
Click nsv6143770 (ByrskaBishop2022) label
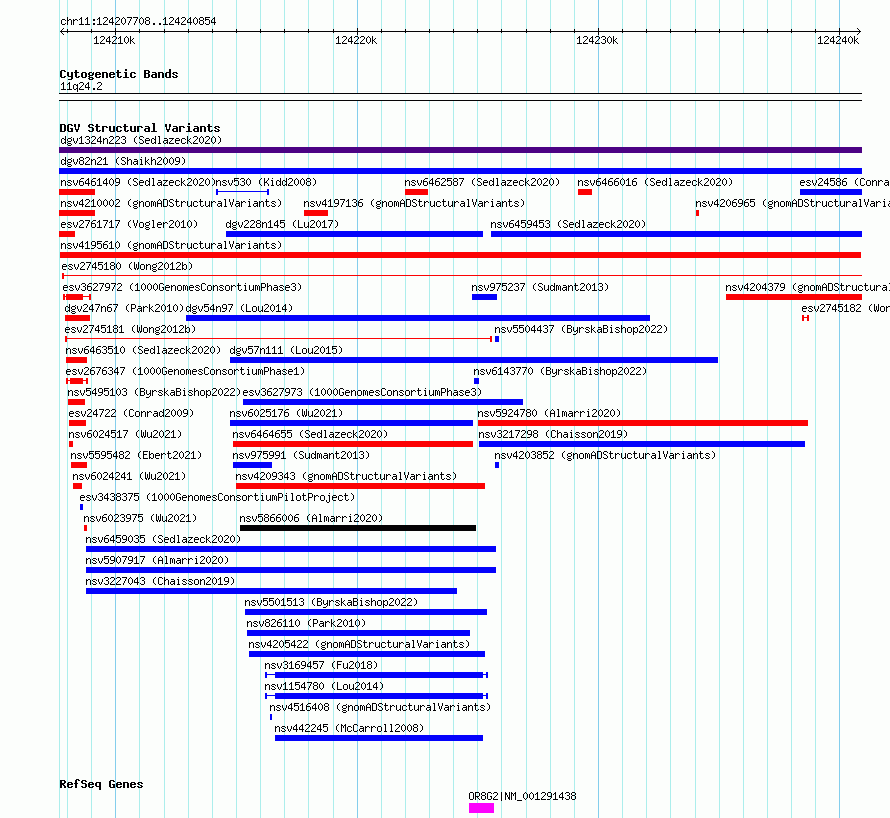[x=560, y=371]
